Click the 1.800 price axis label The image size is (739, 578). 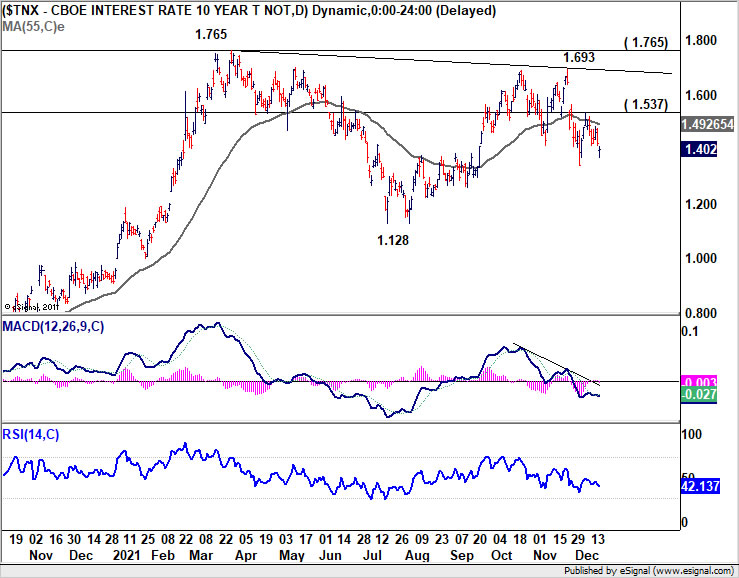tap(700, 41)
